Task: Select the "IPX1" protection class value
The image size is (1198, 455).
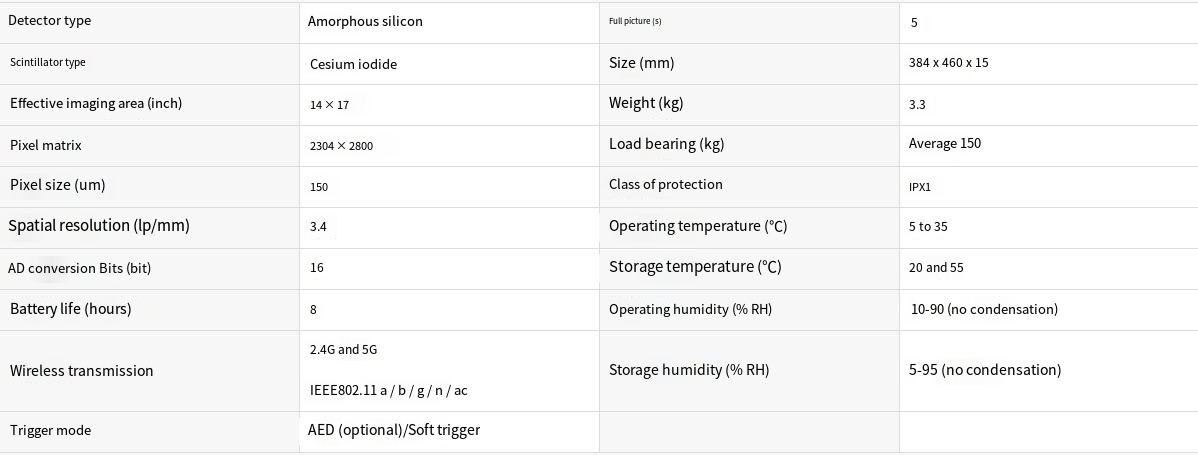Action: pyautogui.click(x=920, y=187)
